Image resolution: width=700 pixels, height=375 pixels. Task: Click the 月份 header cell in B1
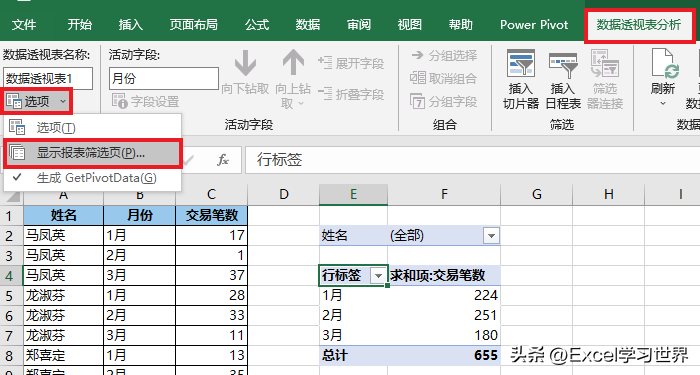pos(139,215)
